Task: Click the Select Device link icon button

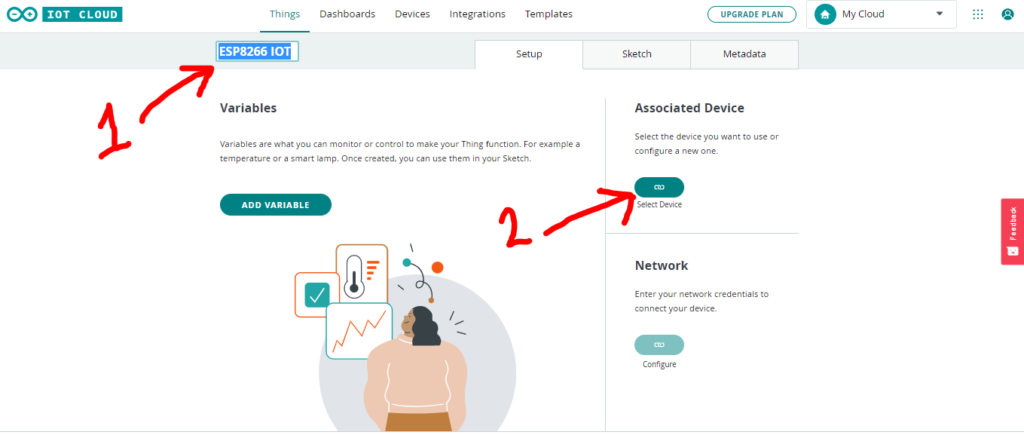Action: point(659,187)
